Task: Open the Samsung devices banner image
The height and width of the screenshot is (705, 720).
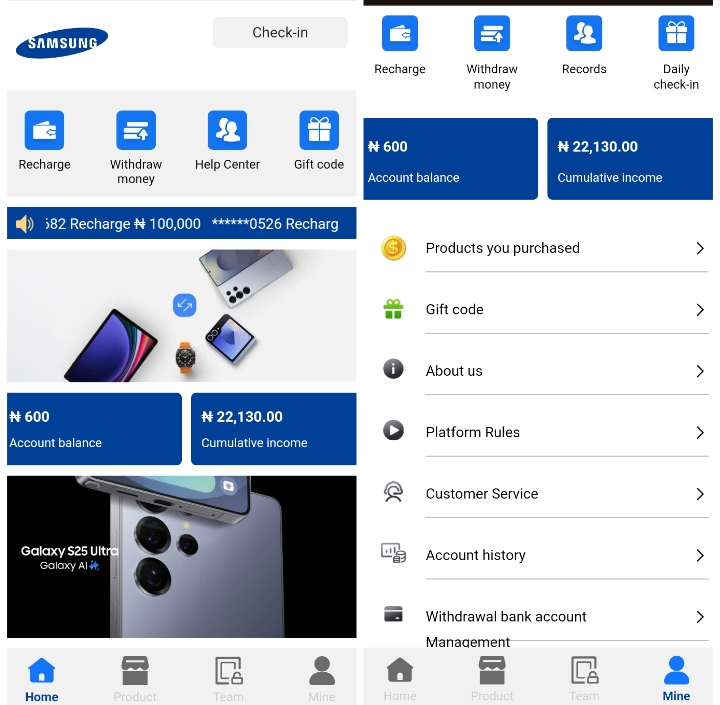Action: 181,316
